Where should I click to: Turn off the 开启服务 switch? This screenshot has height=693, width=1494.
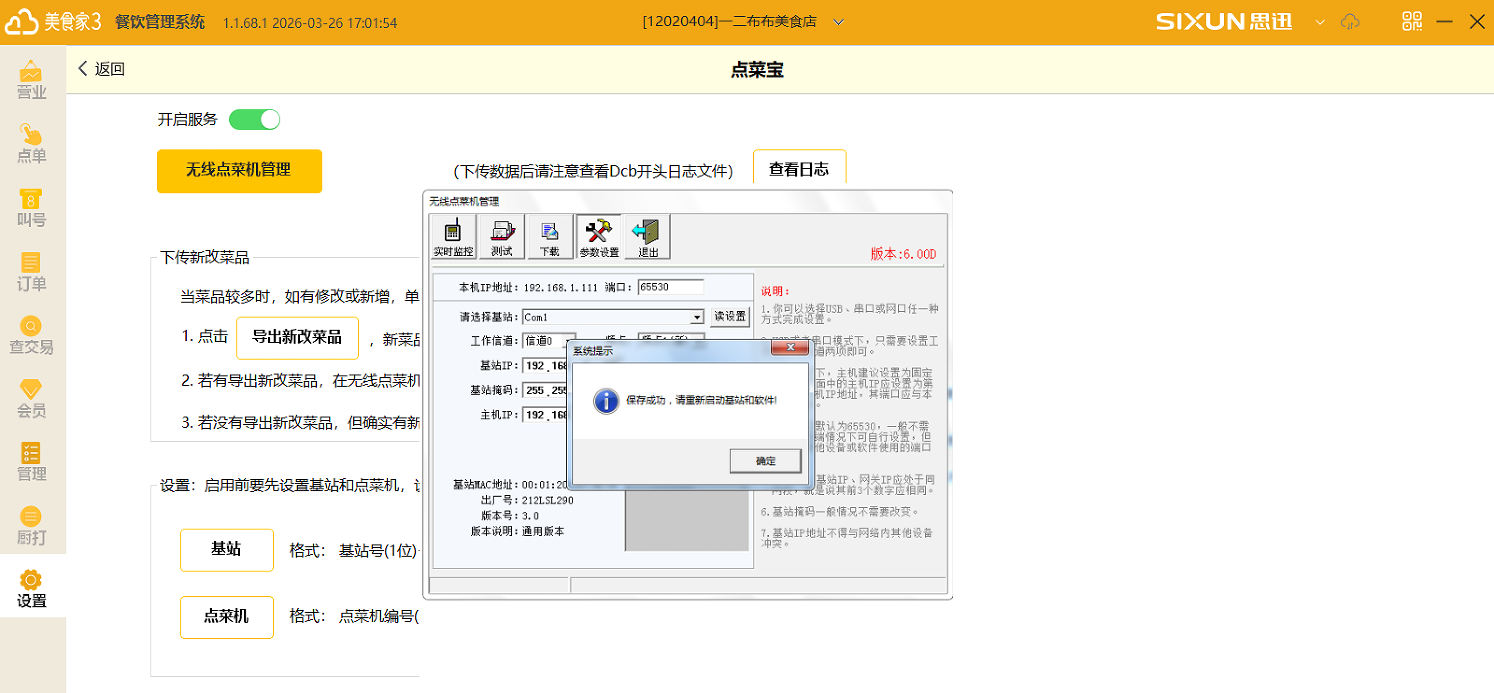pyautogui.click(x=255, y=120)
